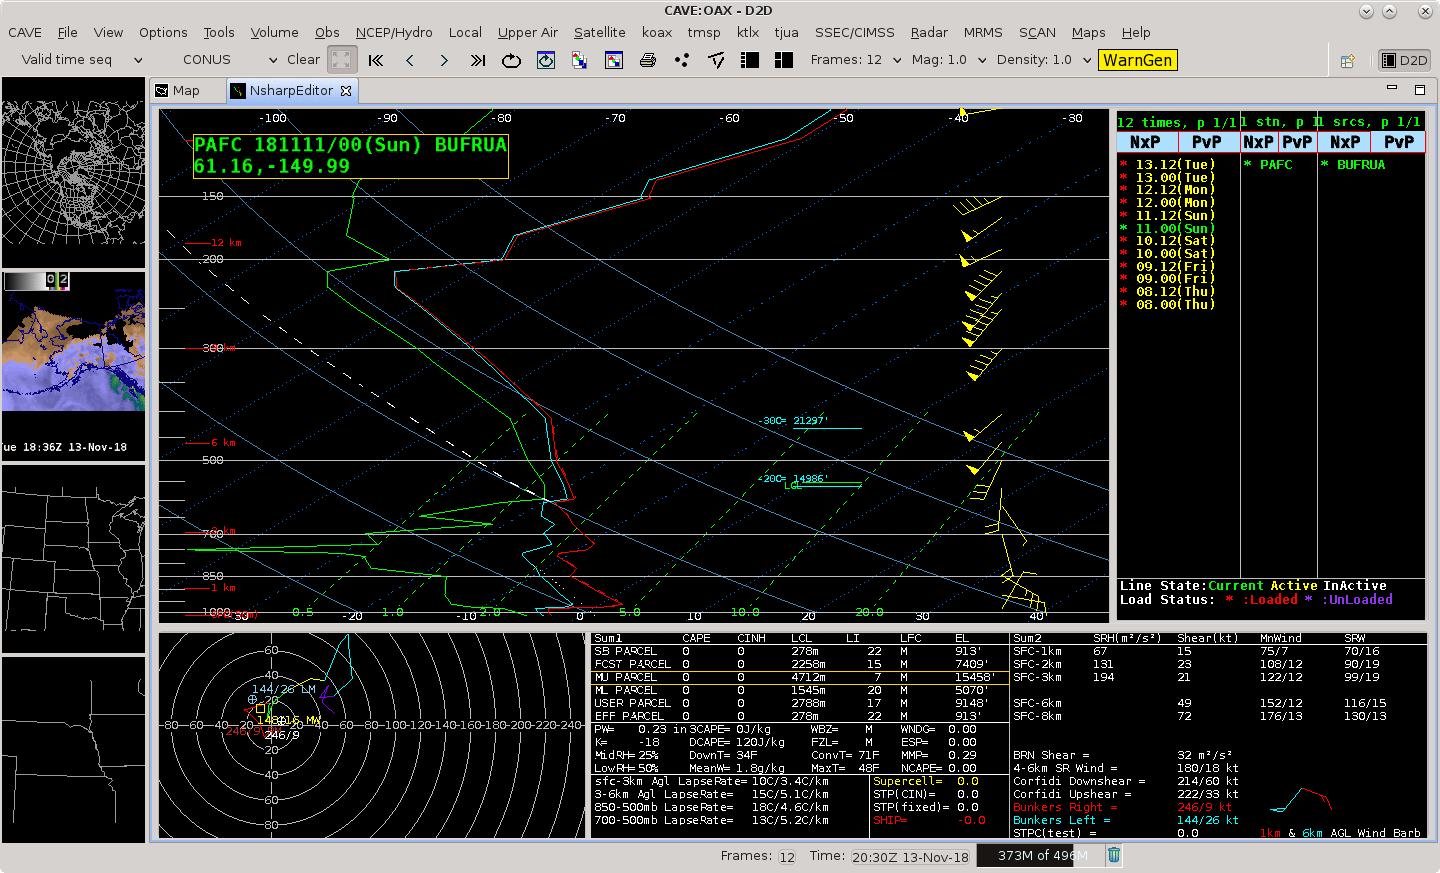Close the NsharpEditor tab
The height and width of the screenshot is (873, 1440).
tap(346, 90)
